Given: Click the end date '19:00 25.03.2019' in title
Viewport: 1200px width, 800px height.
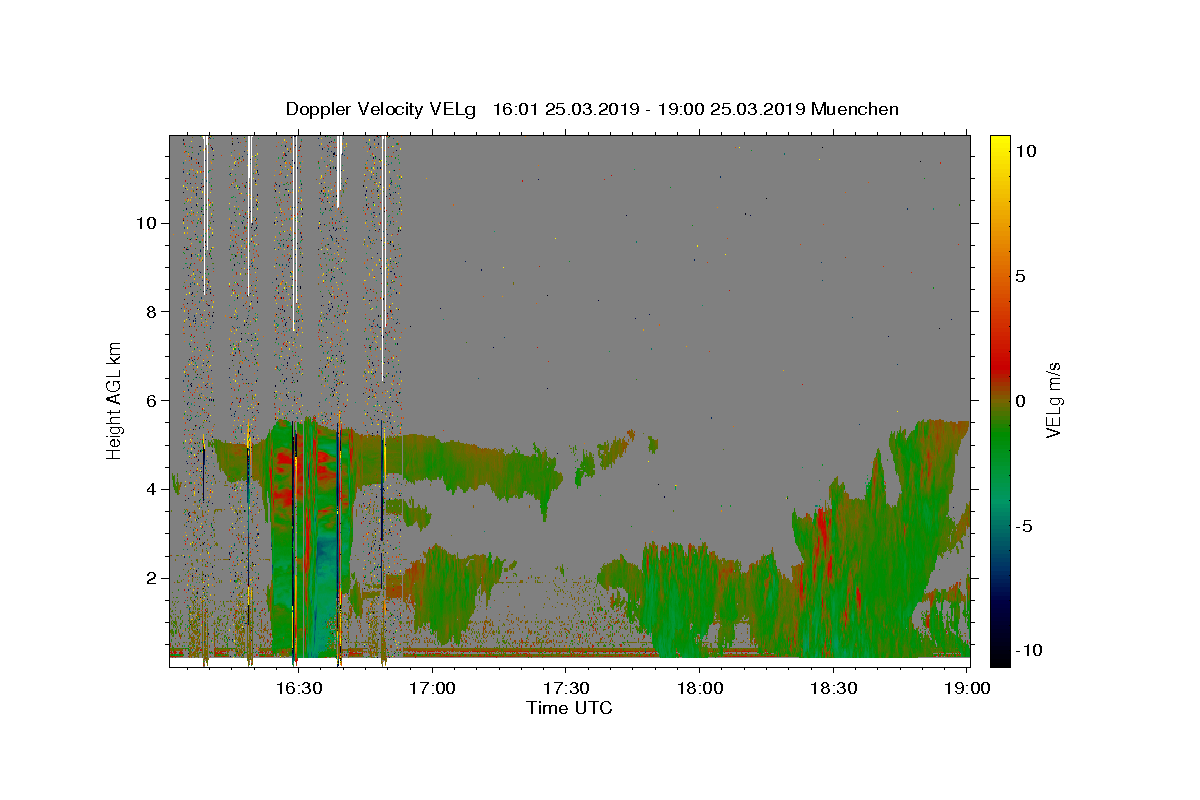Looking at the screenshot, I should (x=731, y=109).
